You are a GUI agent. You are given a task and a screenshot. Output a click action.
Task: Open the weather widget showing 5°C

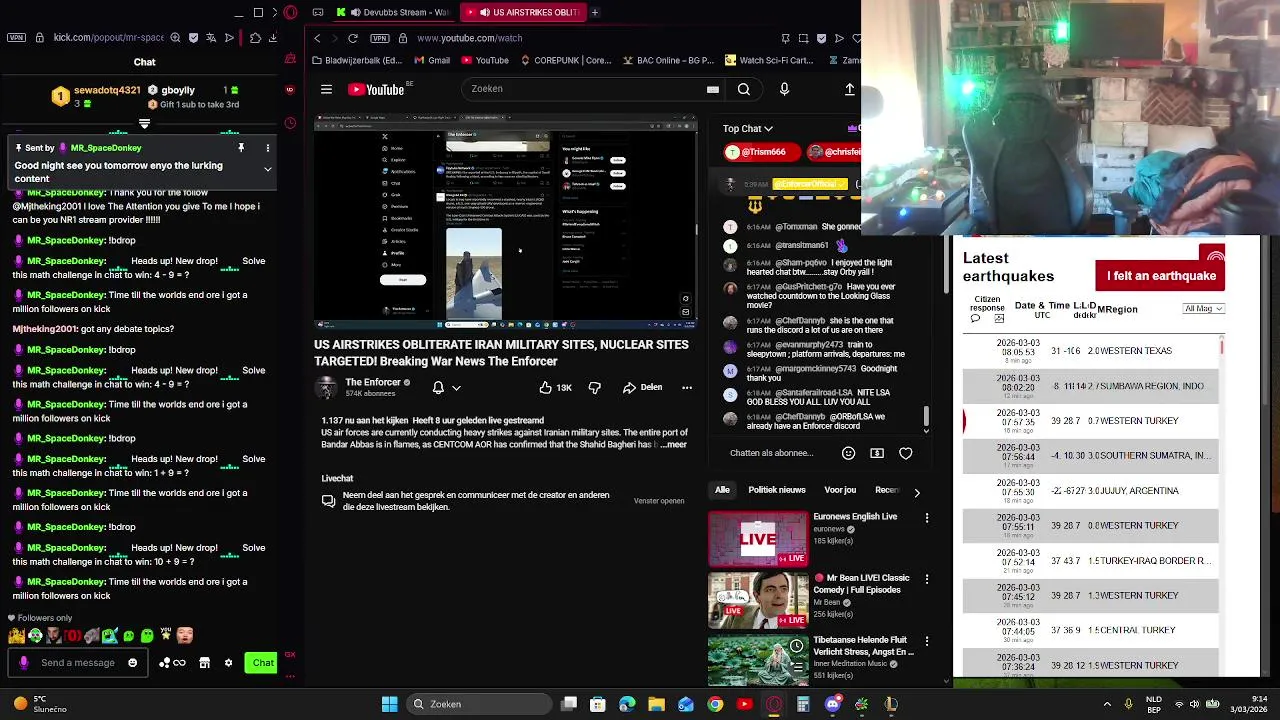pyautogui.click(x=39, y=704)
